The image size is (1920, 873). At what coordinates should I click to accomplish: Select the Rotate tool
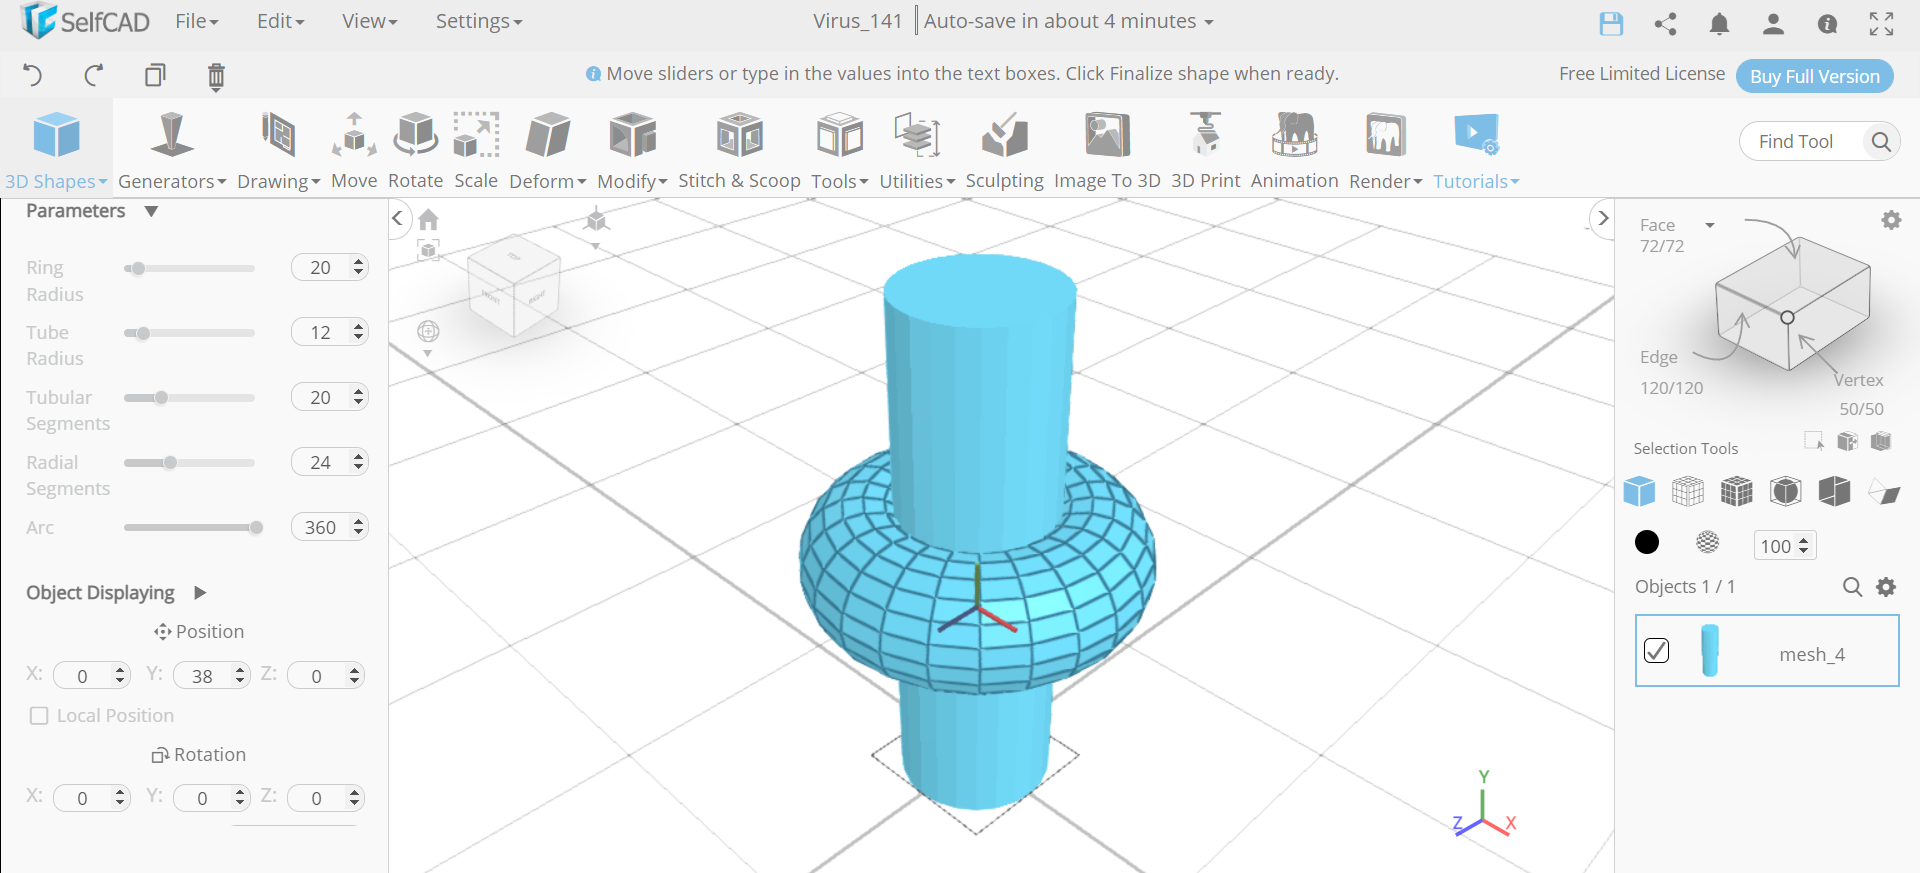[x=415, y=150]
